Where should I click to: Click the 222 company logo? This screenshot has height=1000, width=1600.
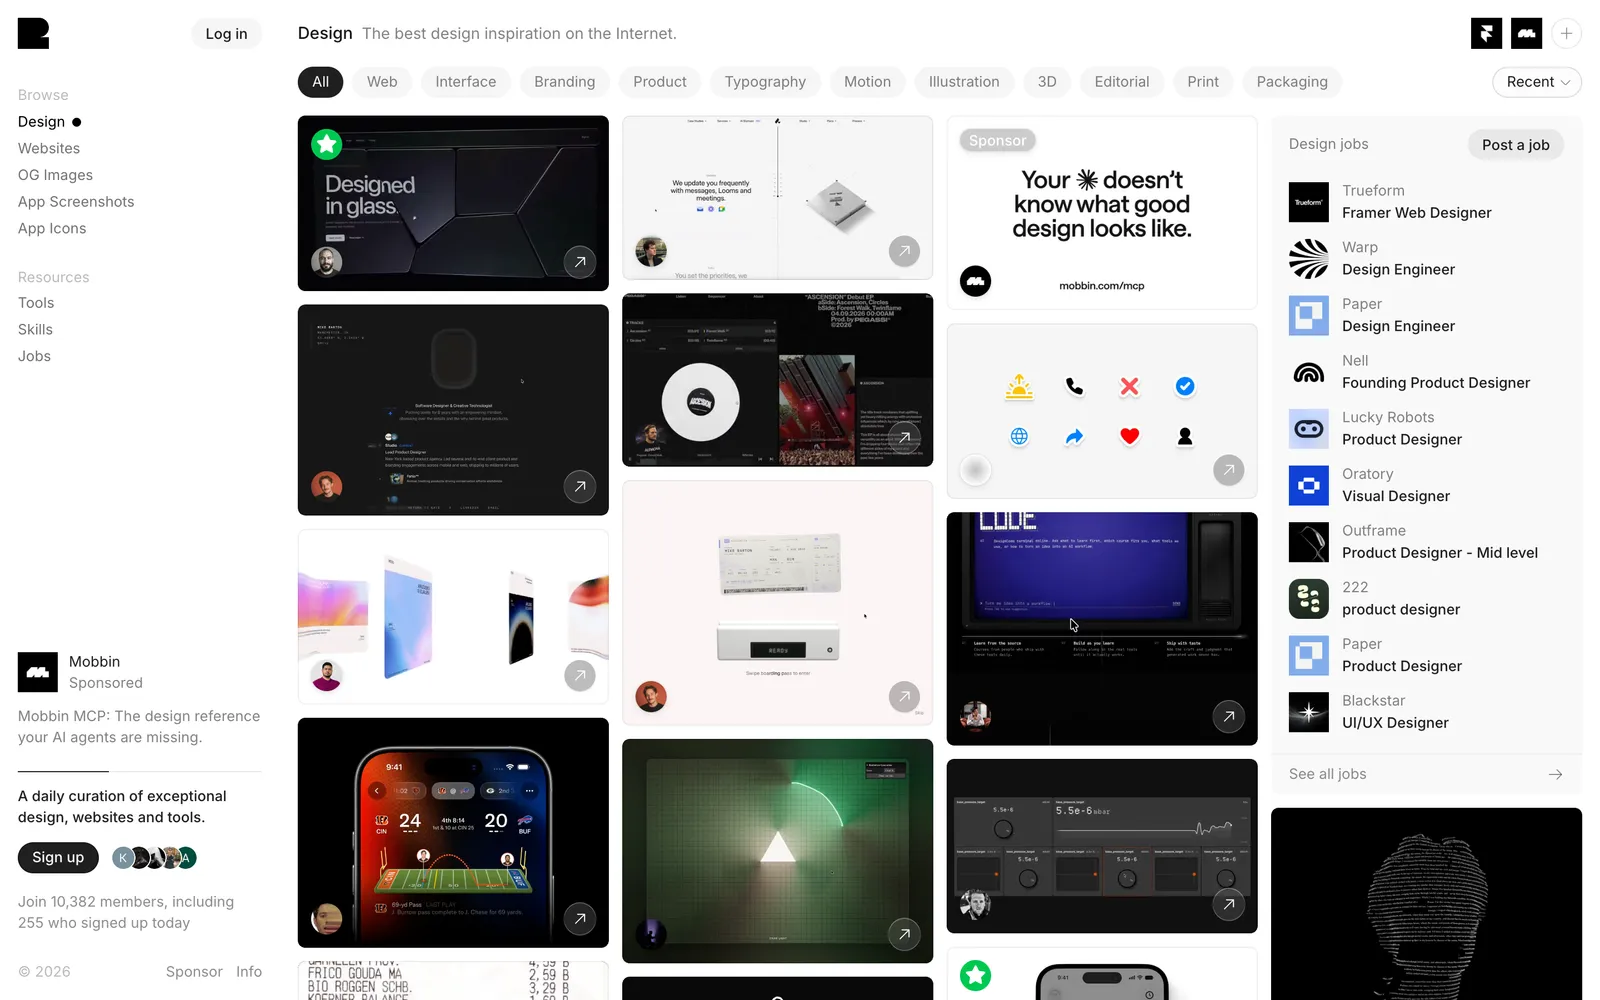coord(1309,599)
